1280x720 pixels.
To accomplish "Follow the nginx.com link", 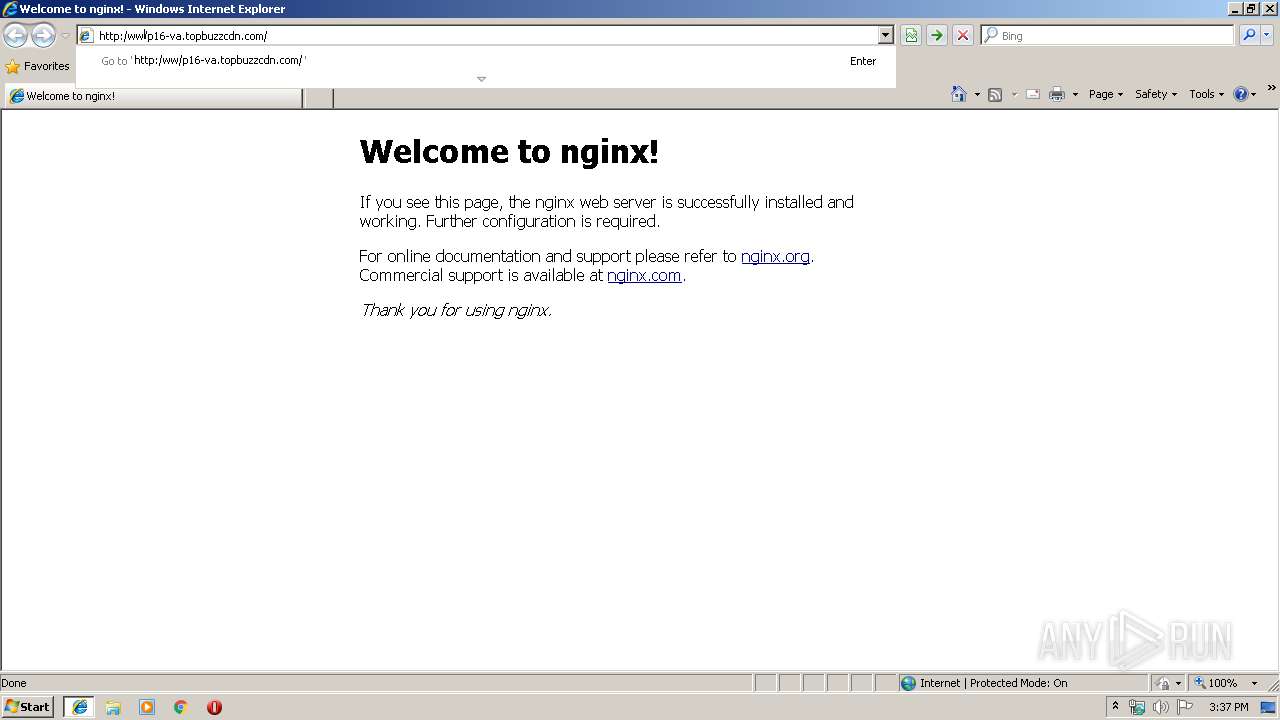I will [644, 275].
